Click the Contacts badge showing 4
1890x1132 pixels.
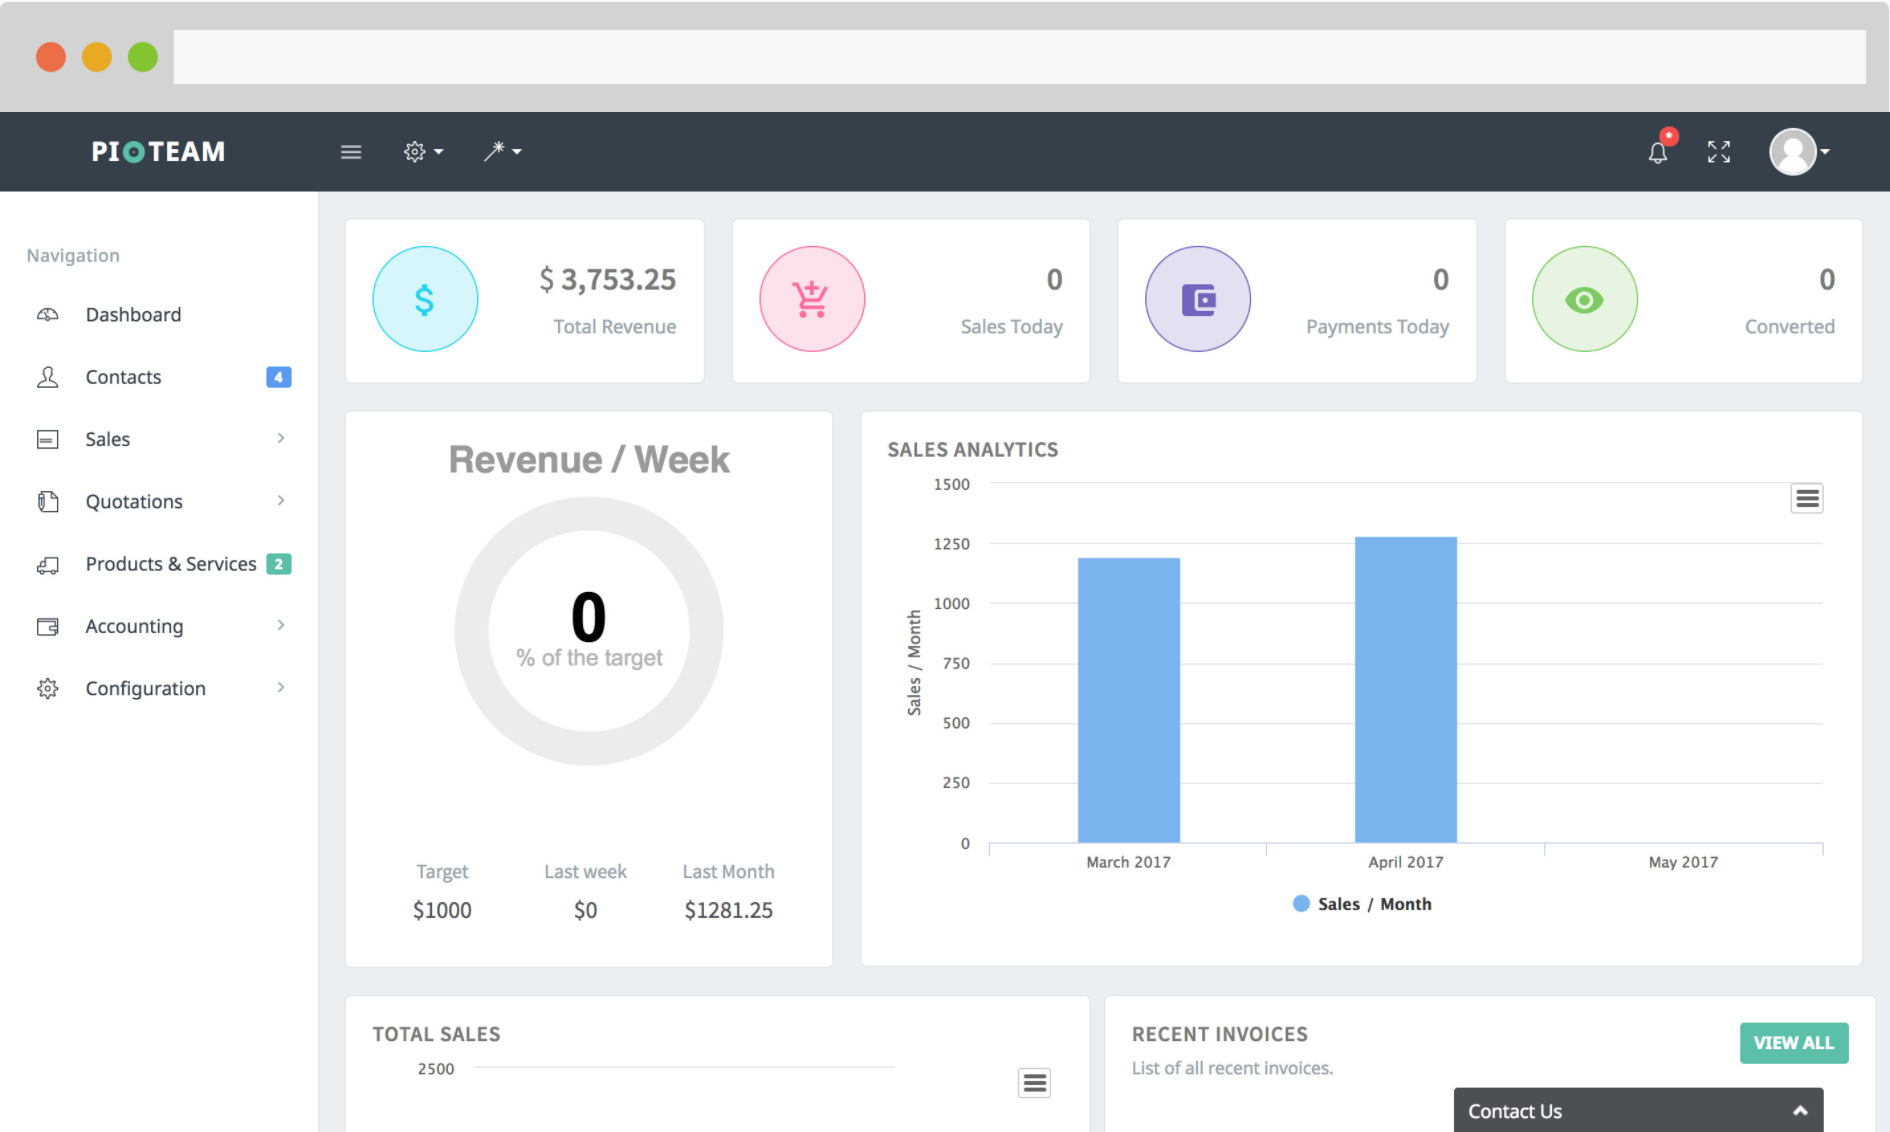(278, 377)
